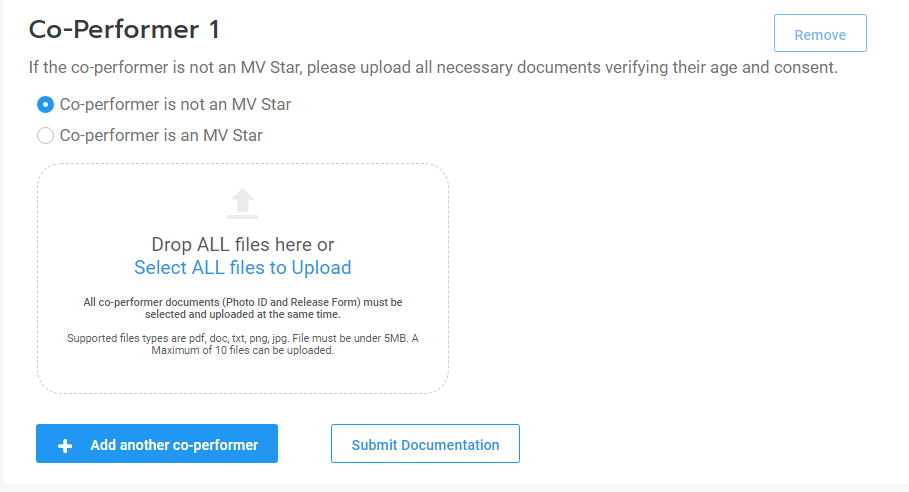Image resolution: width=909 pixels, height=492 pixels.
Task: Open the 'Select ALL files to Upload' link
Action: pos(242,268)
